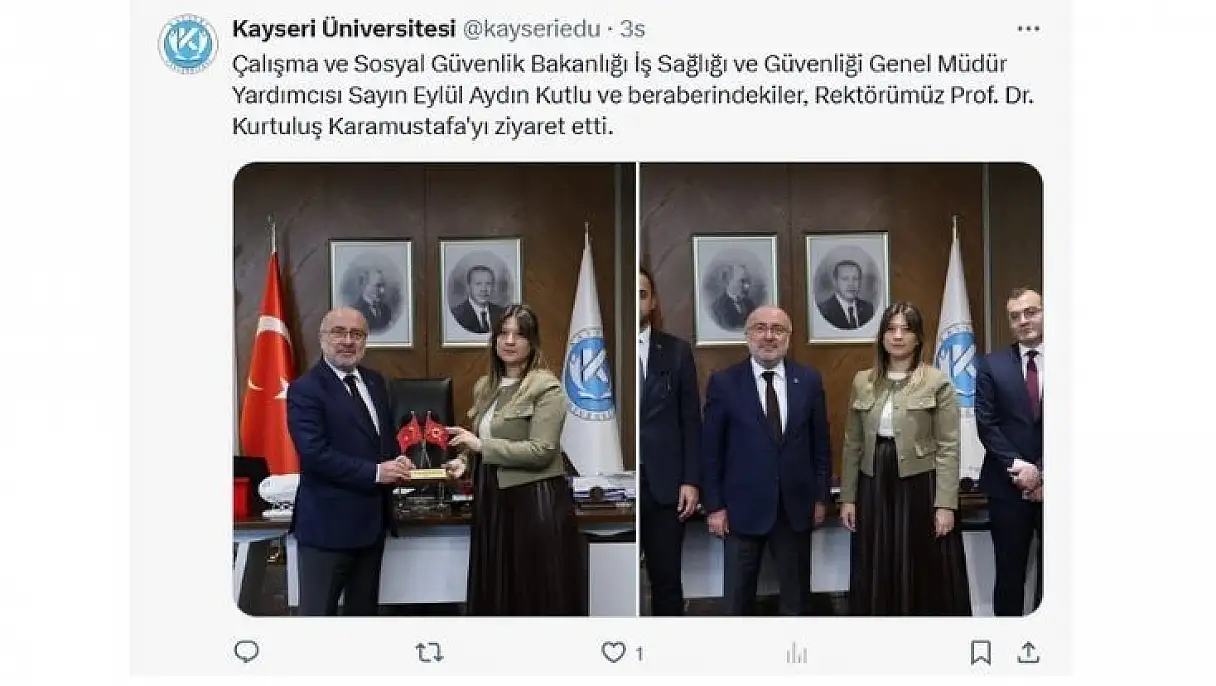Click the reply speech bubble icon
Screen dimensions: 1216x686
click(246, 652)
